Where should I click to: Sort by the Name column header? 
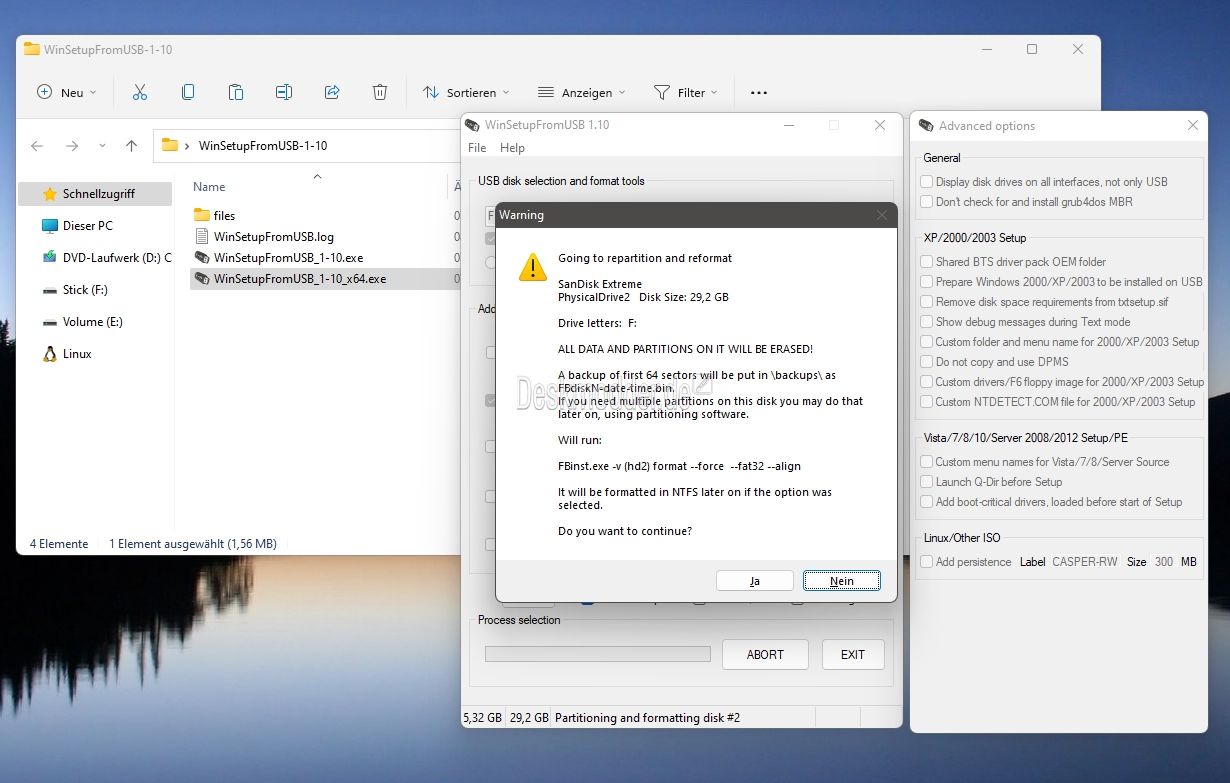[x=209, y=187]
